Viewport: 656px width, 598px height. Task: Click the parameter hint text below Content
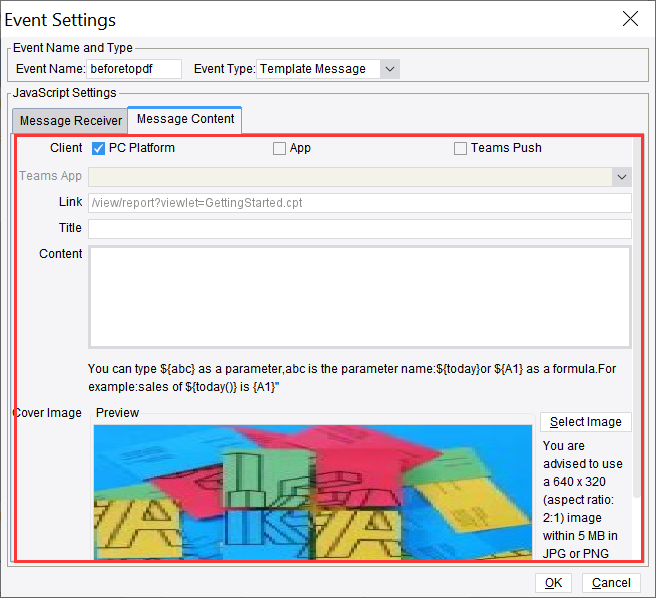point(352,378)
